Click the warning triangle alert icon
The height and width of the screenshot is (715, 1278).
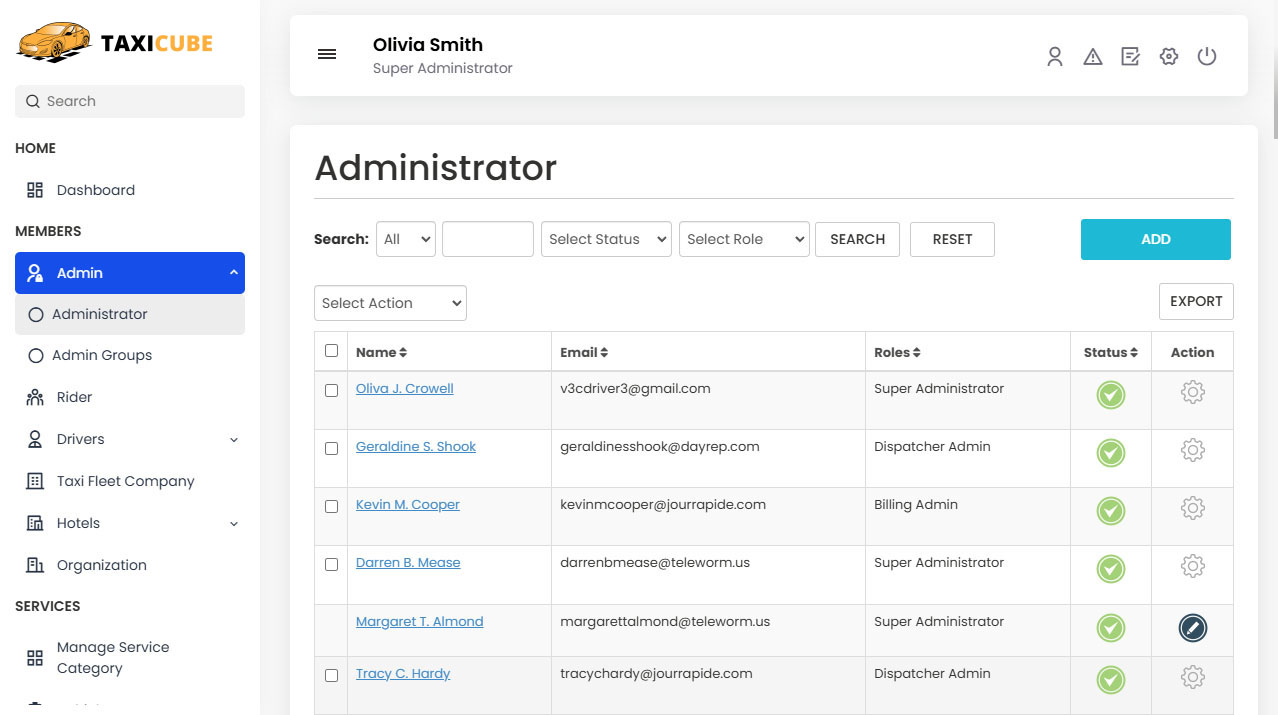click(1093, 57)
